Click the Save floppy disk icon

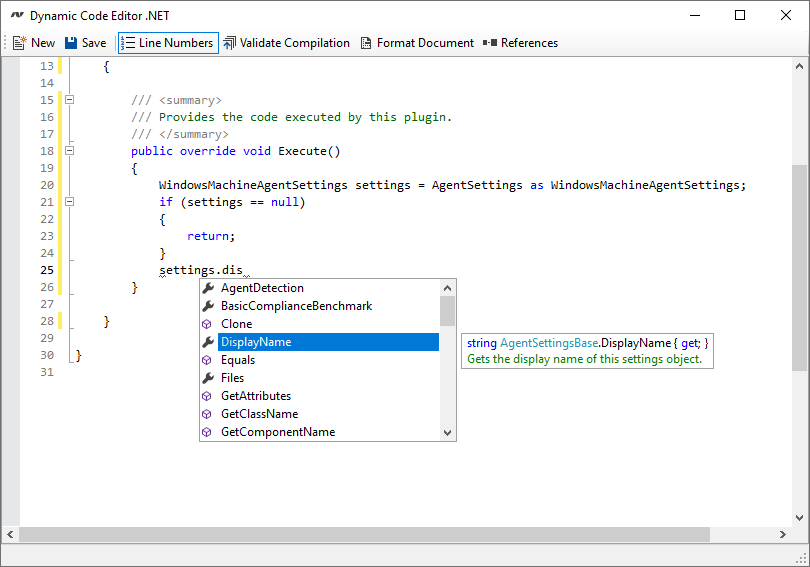tap(71, 43)
